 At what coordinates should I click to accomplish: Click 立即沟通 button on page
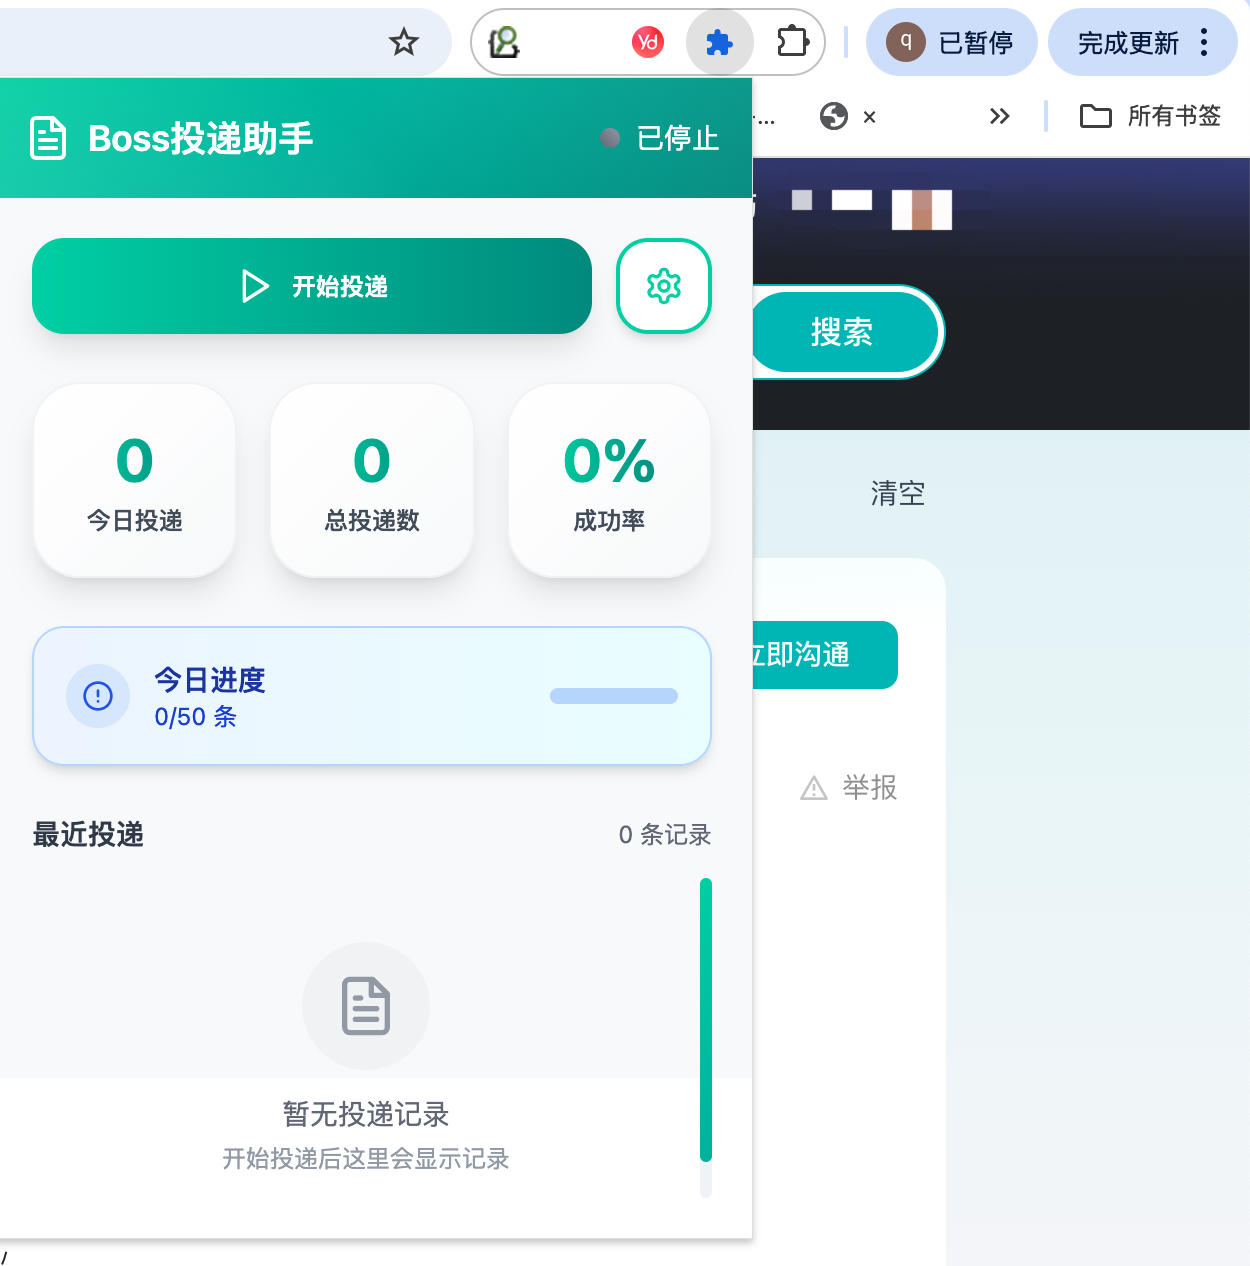824,655
